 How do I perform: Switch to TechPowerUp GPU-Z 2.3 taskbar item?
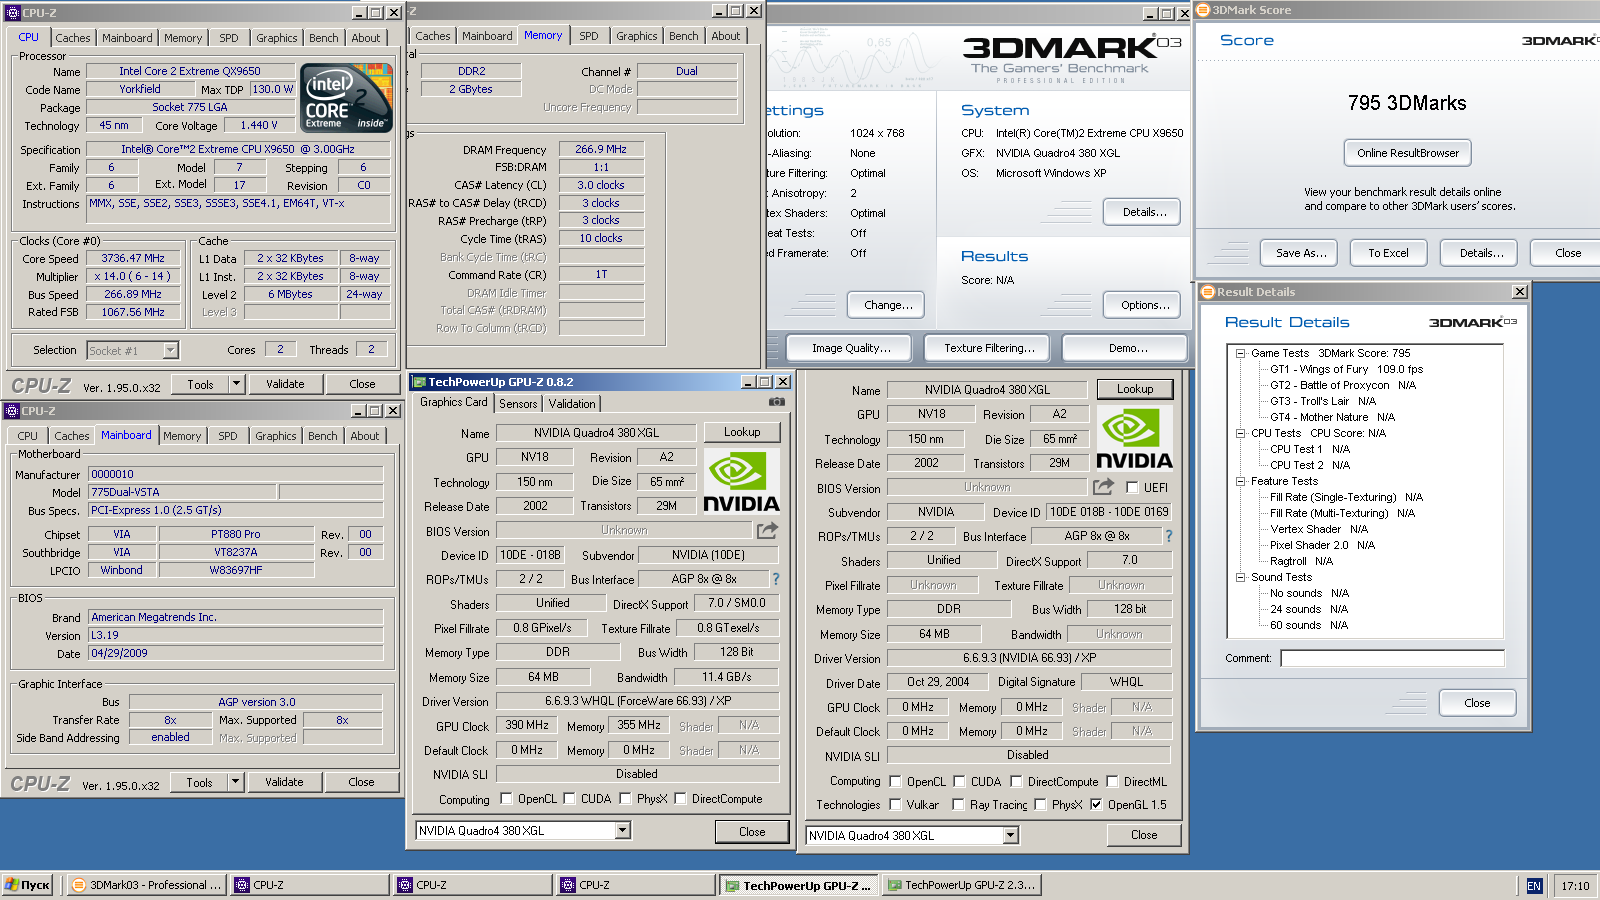pos(962,885)
